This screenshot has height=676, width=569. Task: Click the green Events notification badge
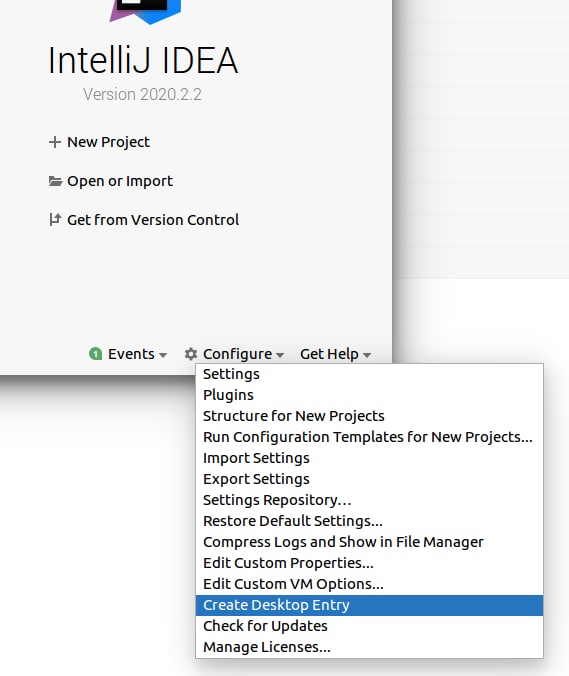pyautogui.click(x=95, y=354)
